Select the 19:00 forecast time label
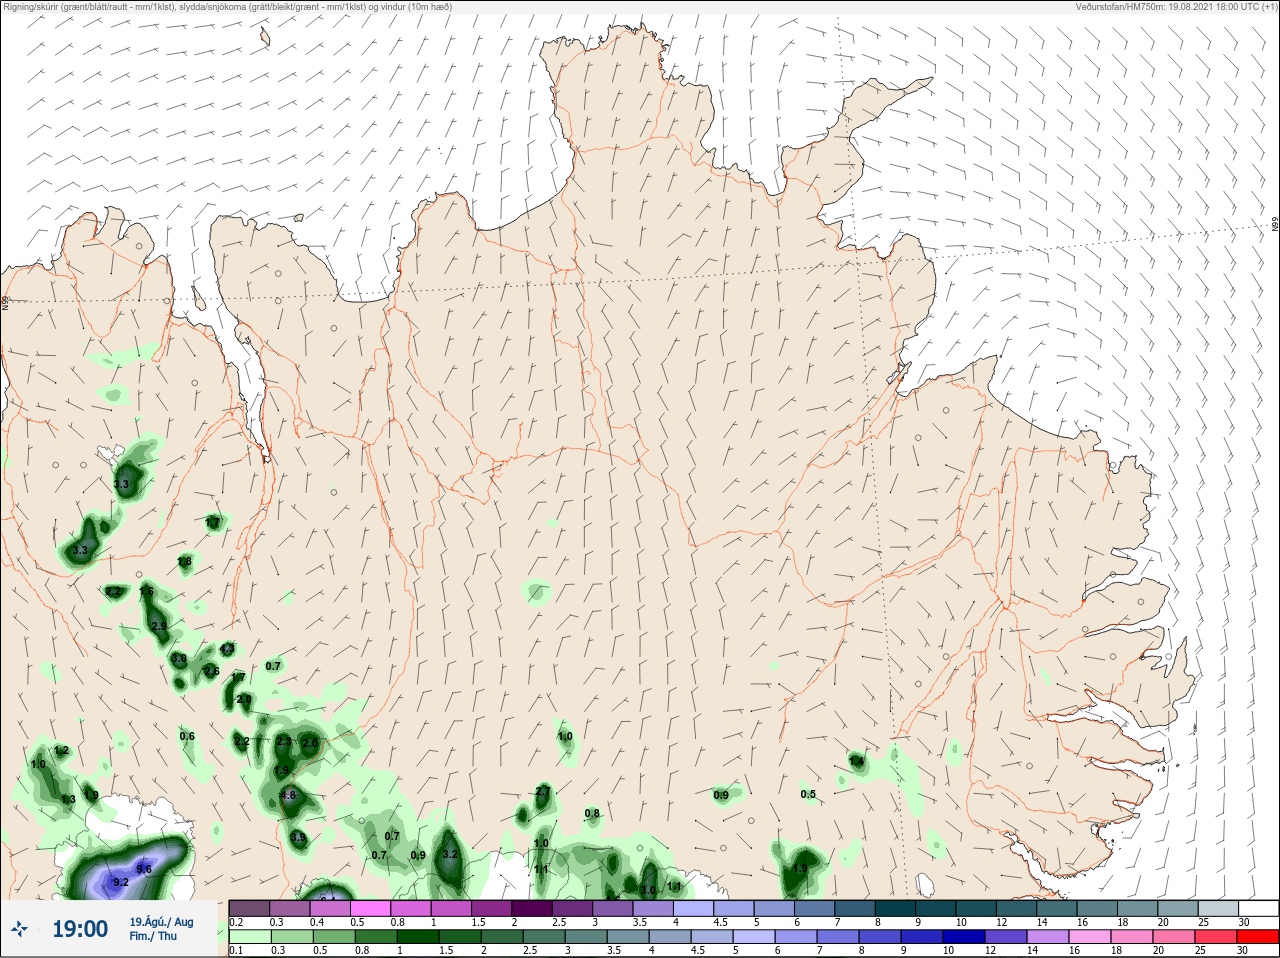The image size is (1280, 958). click(80, 929)
